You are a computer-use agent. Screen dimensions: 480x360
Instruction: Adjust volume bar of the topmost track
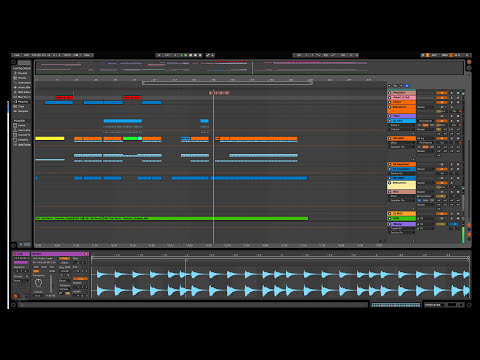(x=441, y=93)
